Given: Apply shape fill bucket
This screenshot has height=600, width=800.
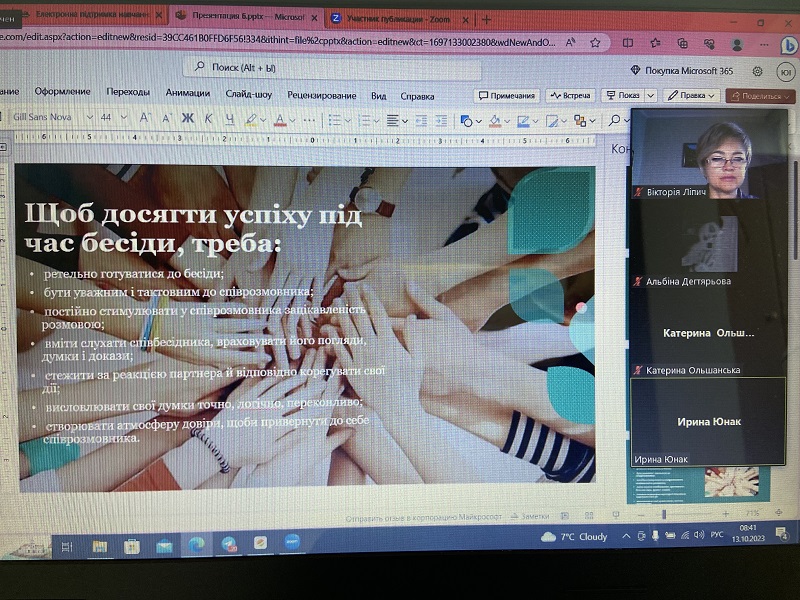Looking at the screenshot, I should (495, 121).
